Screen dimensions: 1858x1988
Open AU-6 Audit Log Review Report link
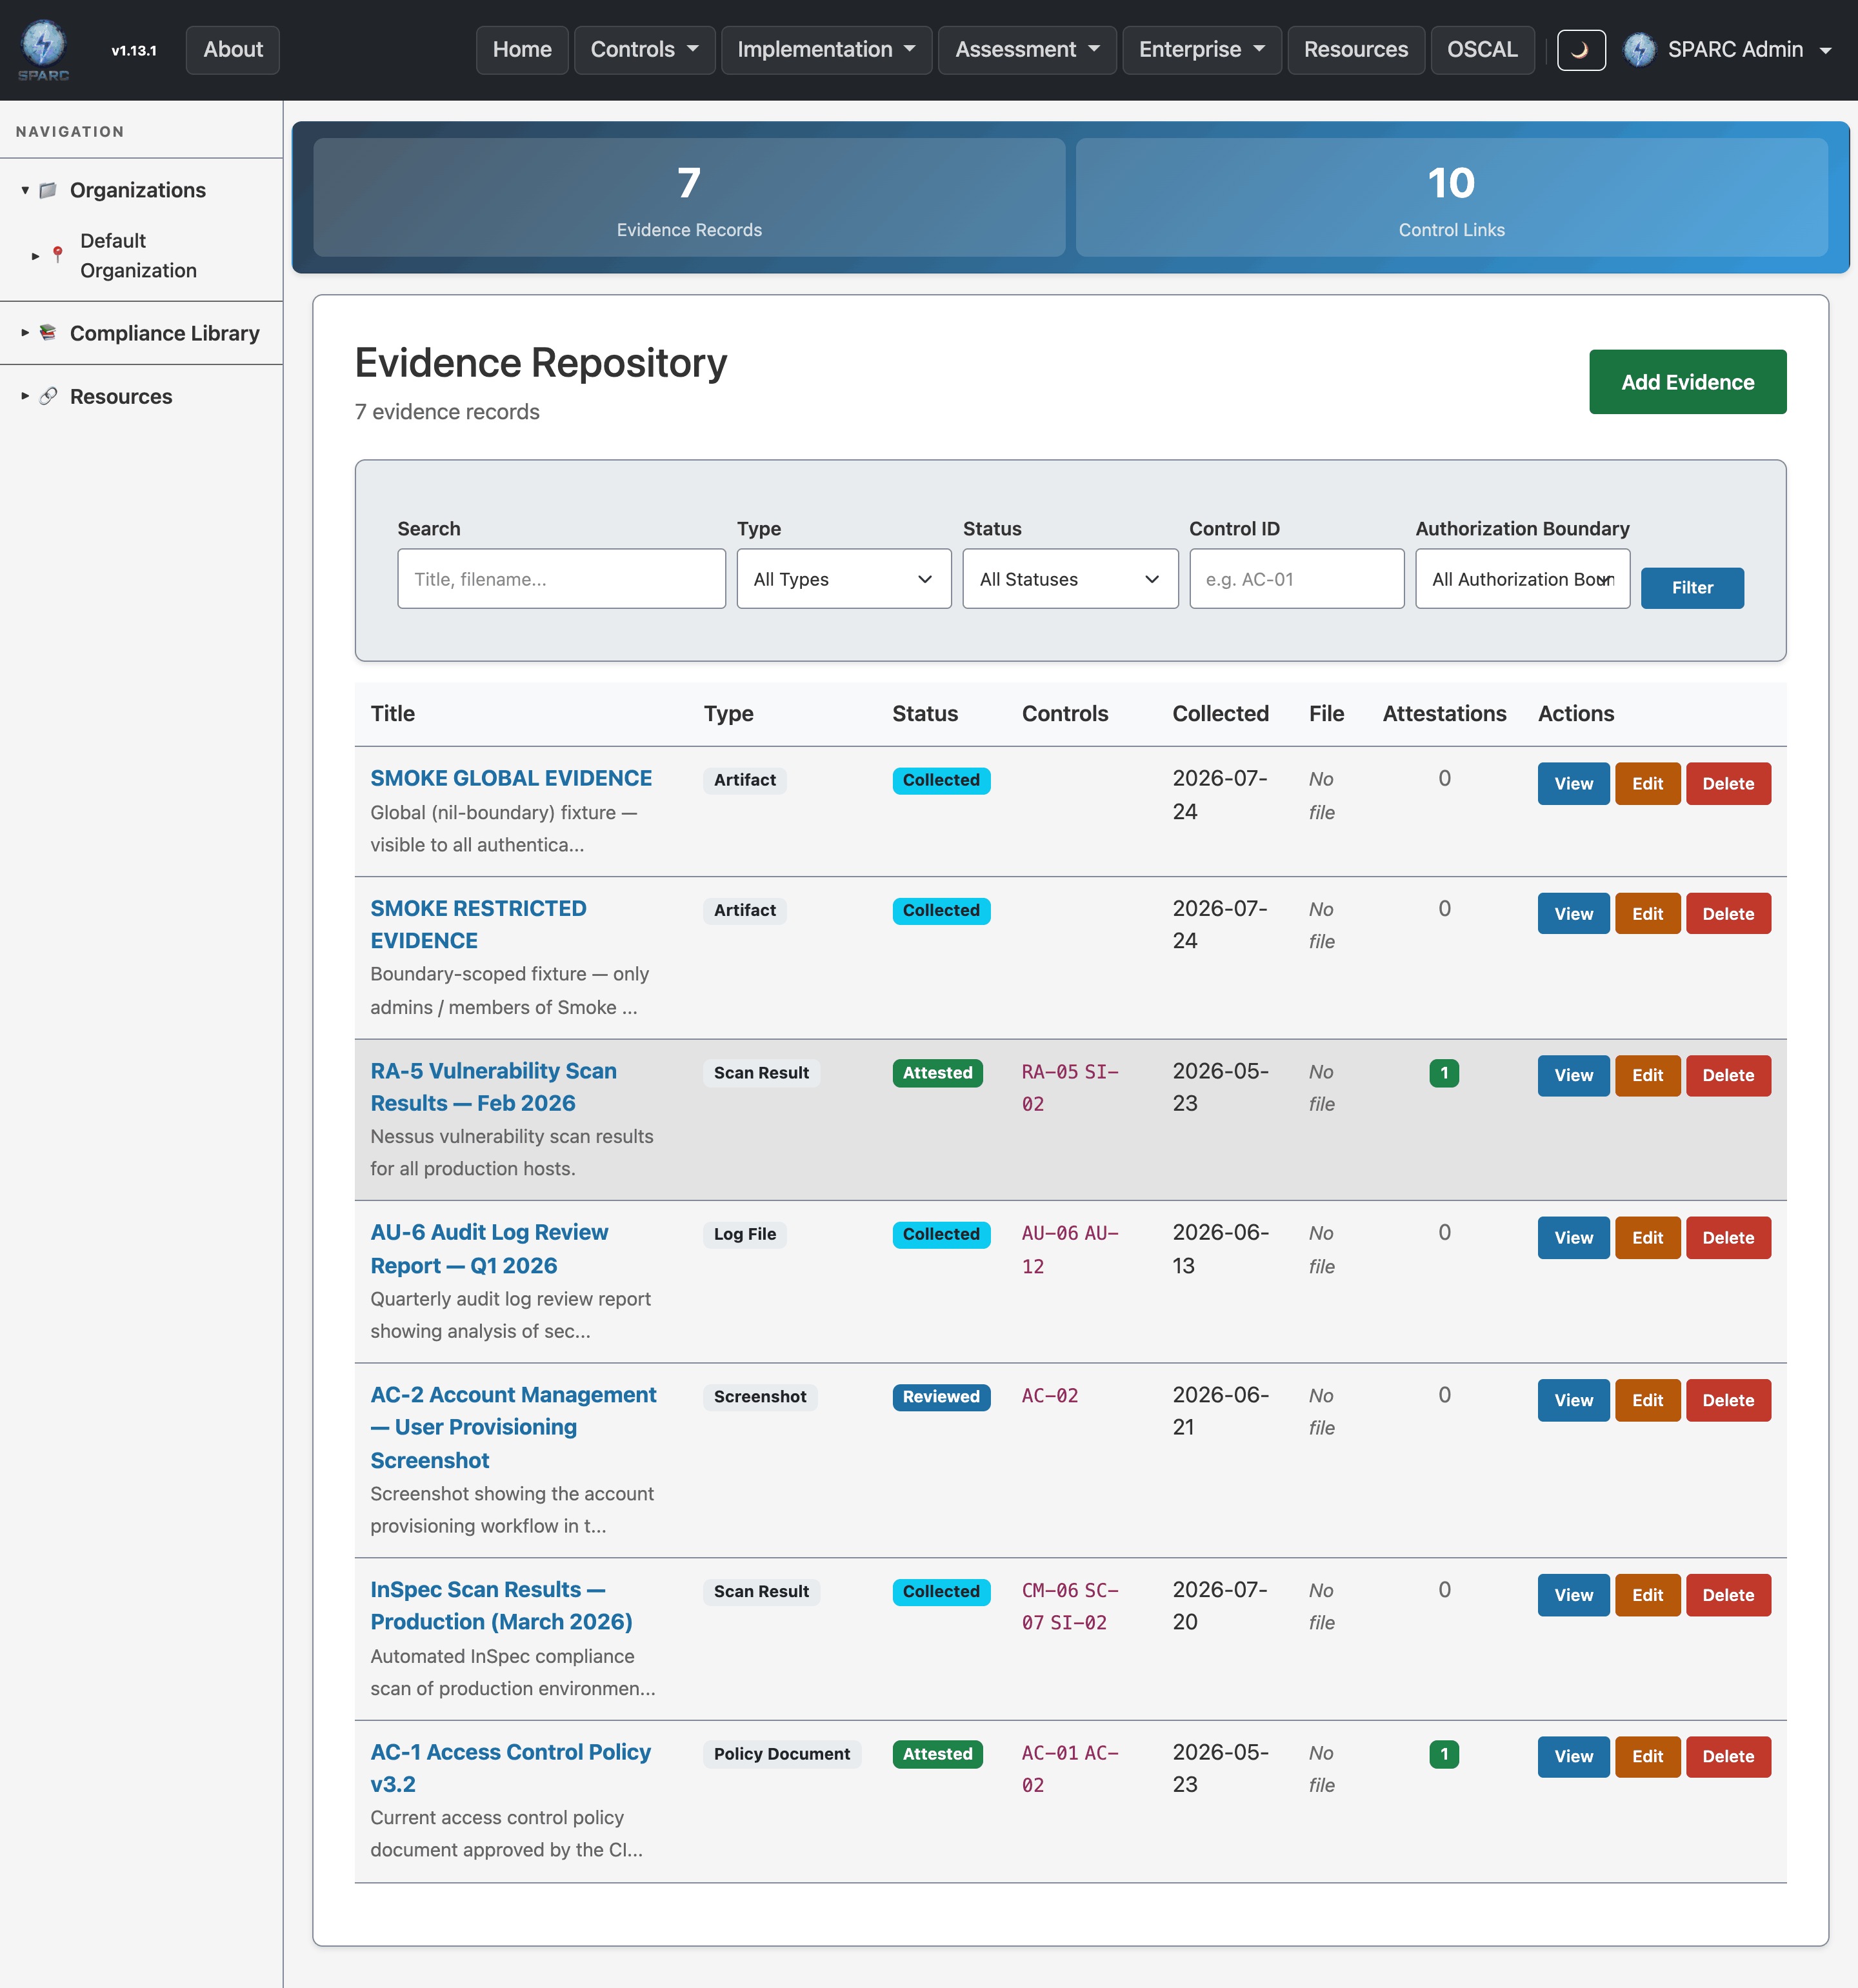489,1249
